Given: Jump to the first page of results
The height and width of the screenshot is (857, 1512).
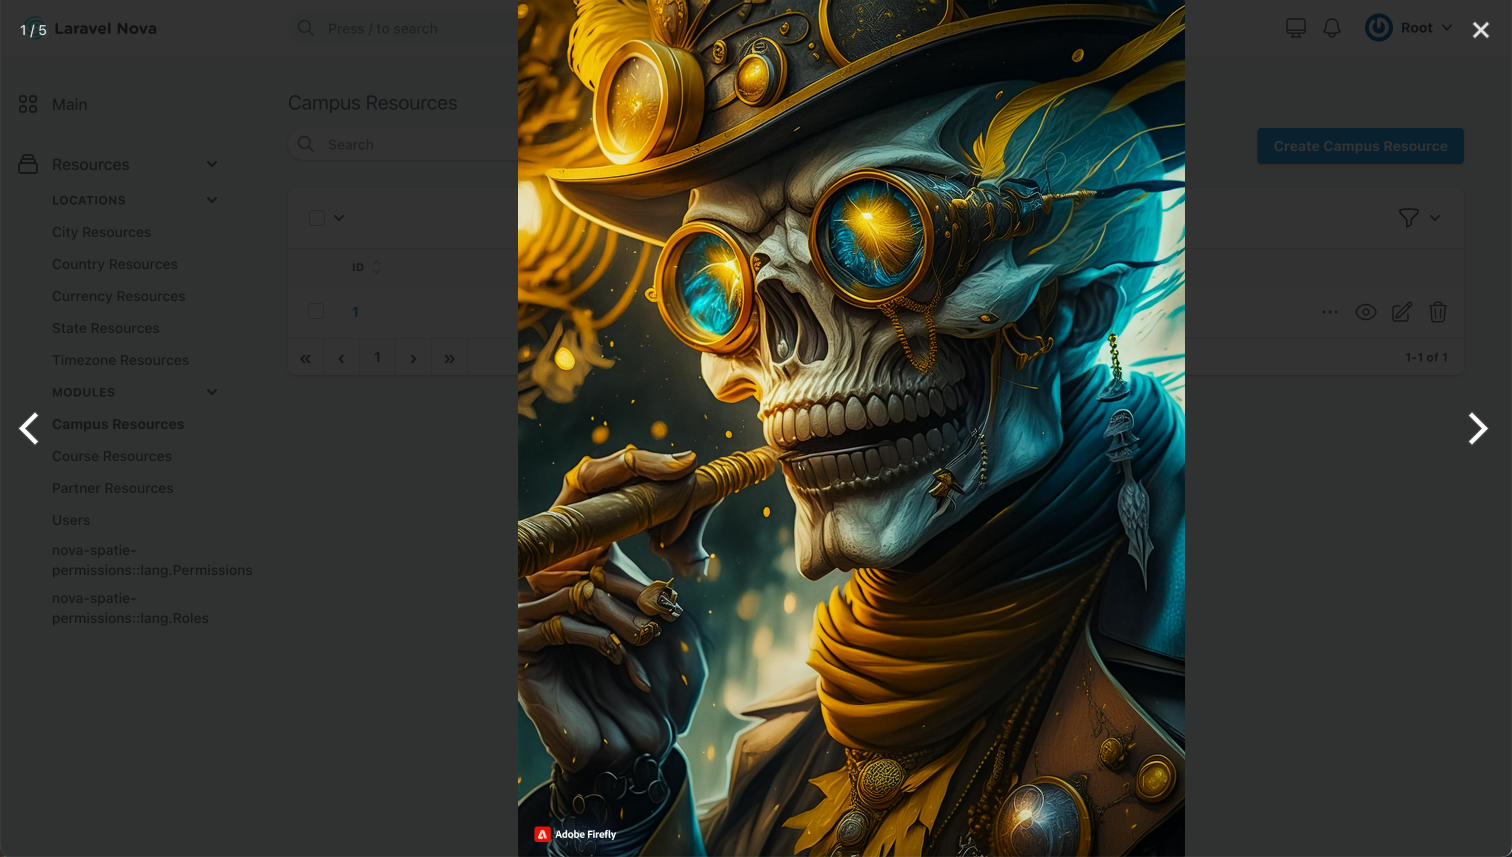Looking at the screenshot, I should tap(306, 358).
